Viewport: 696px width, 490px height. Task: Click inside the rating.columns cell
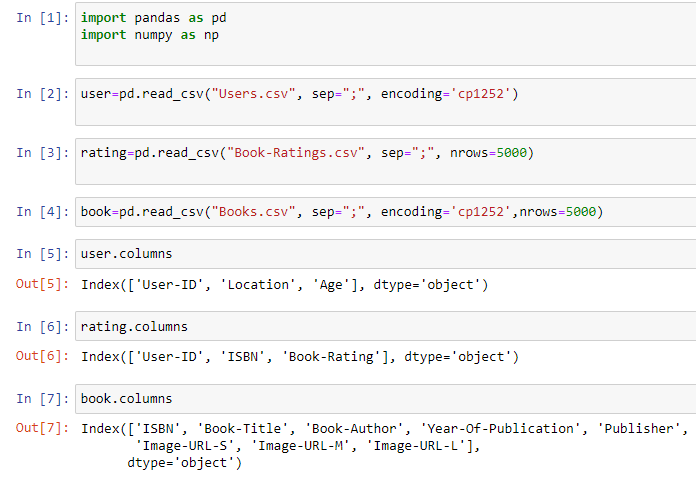pos(385,326)
